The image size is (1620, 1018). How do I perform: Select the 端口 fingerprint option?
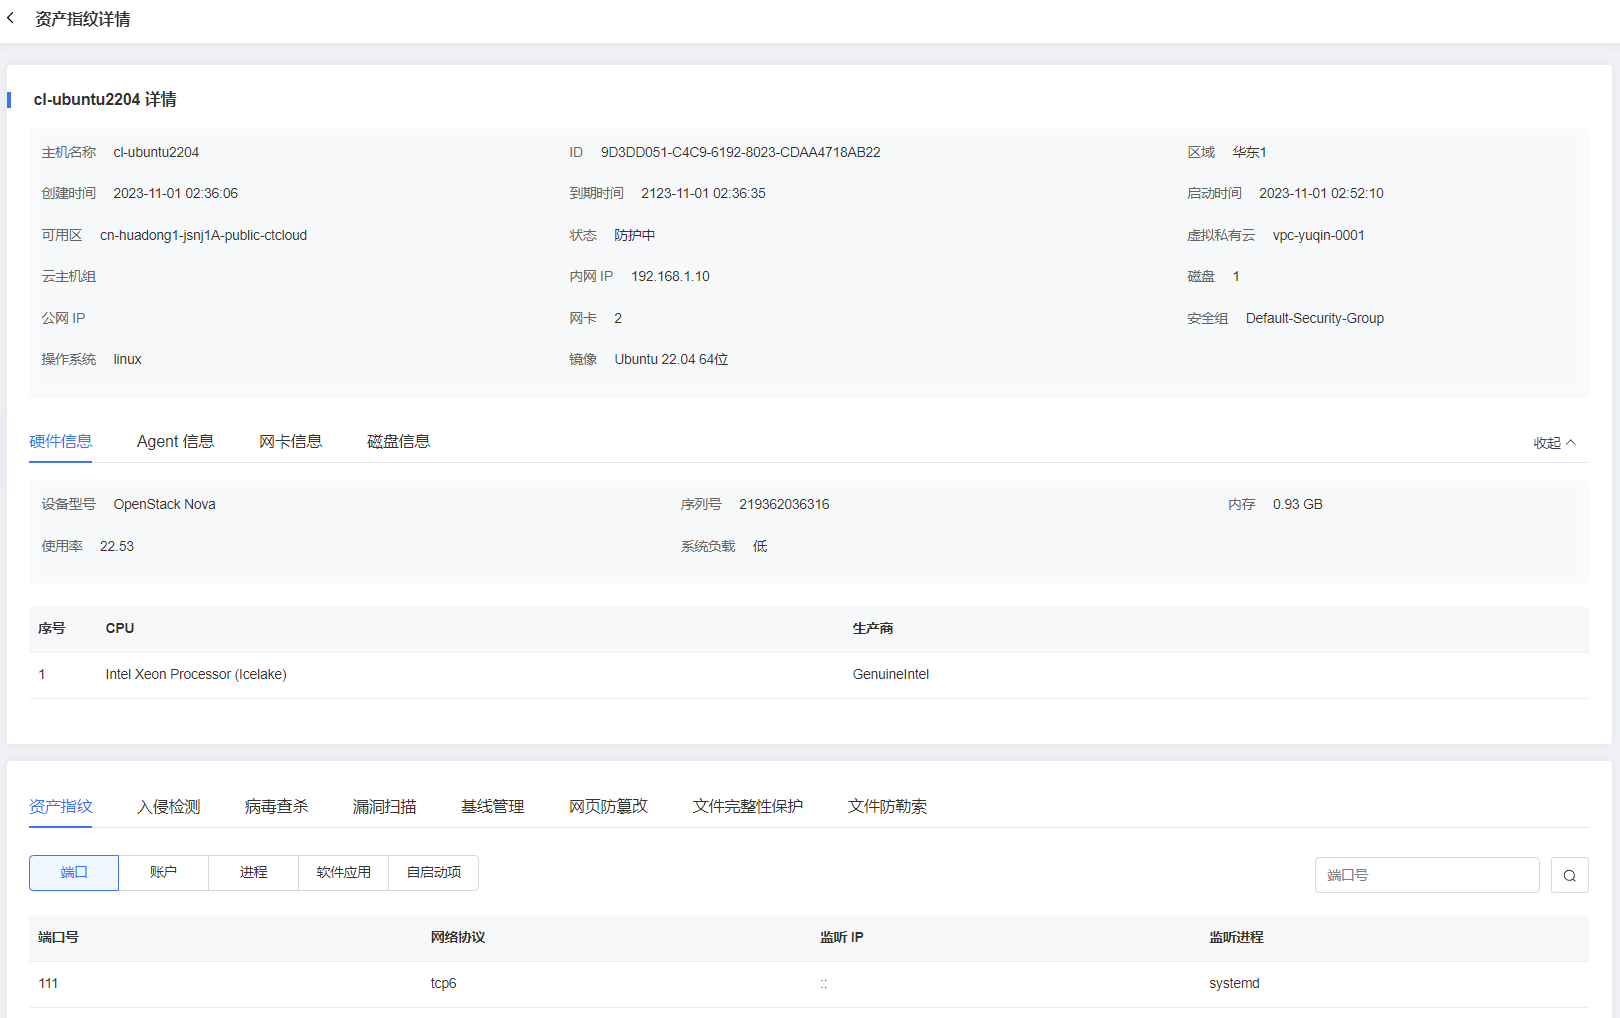click(x=74, y=873)
